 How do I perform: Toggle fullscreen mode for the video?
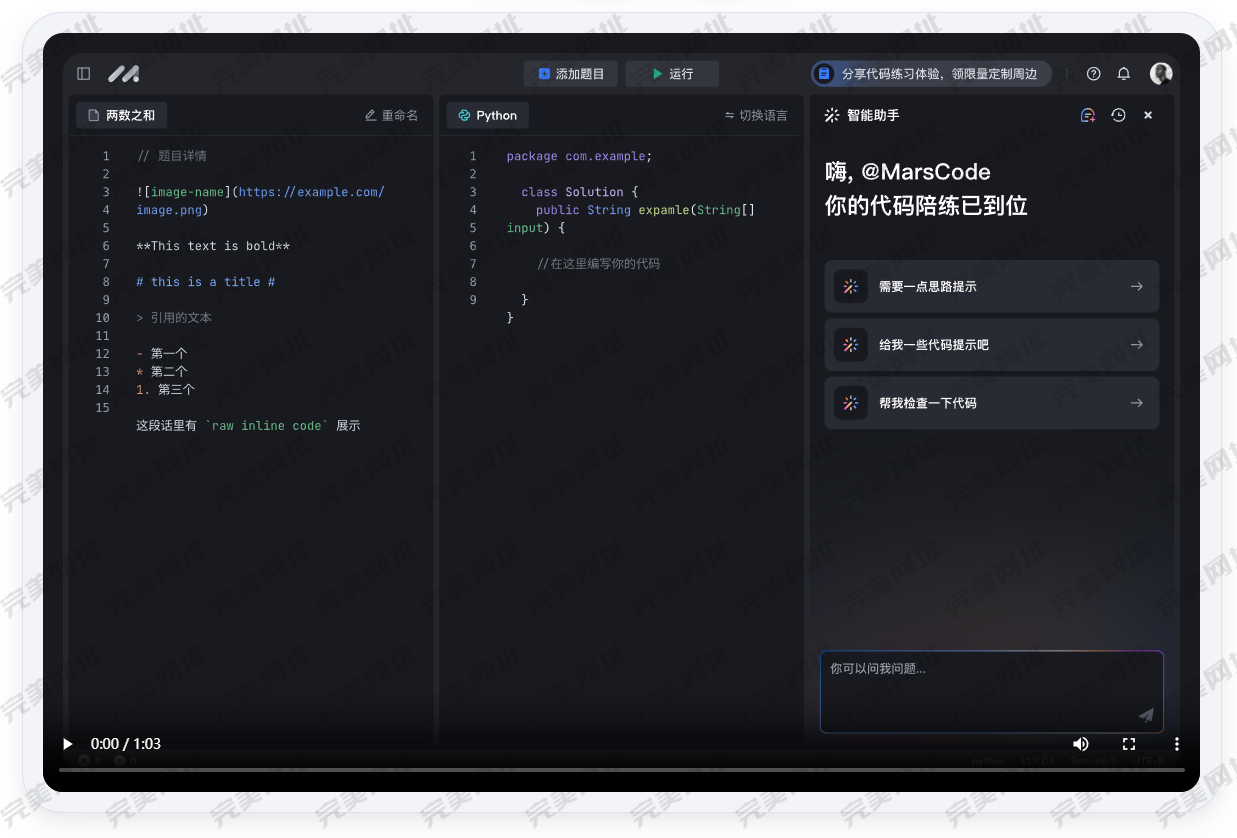pyautogui.click(x=1129, y=744)
